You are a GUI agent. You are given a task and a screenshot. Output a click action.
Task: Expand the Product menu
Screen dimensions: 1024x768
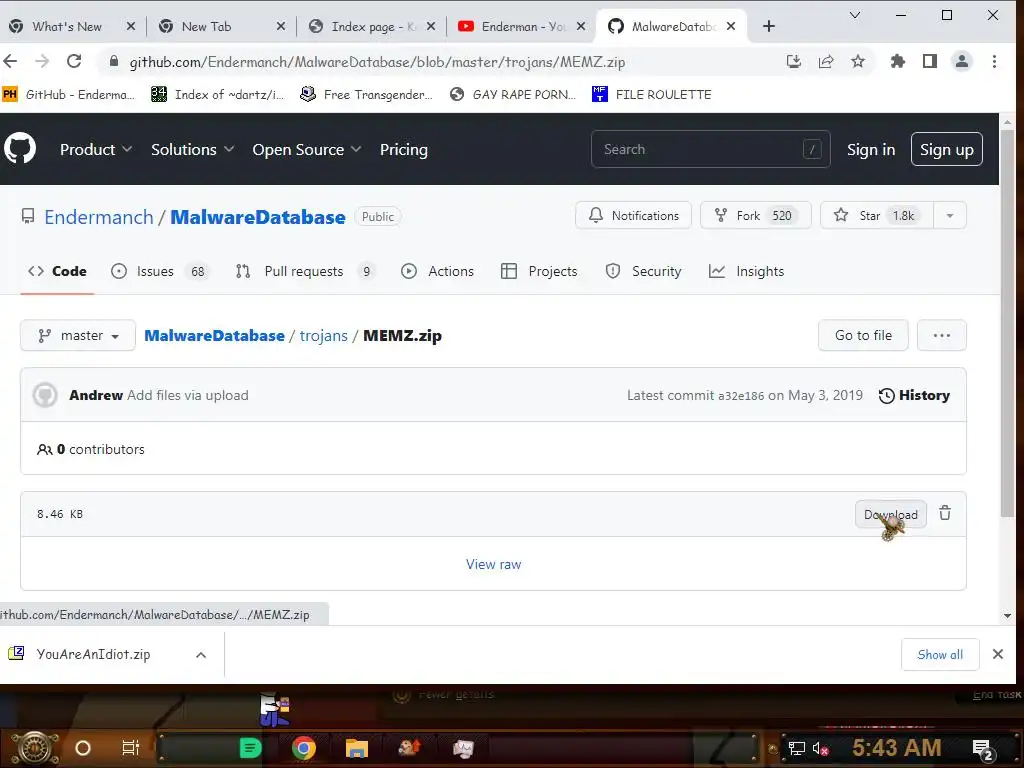(96, 150)
